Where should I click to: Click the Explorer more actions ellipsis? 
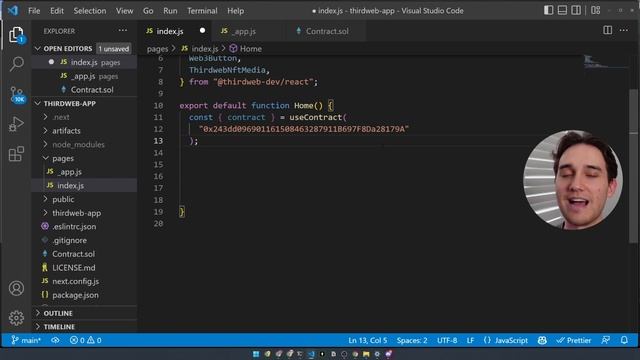[x=122, y=31]
